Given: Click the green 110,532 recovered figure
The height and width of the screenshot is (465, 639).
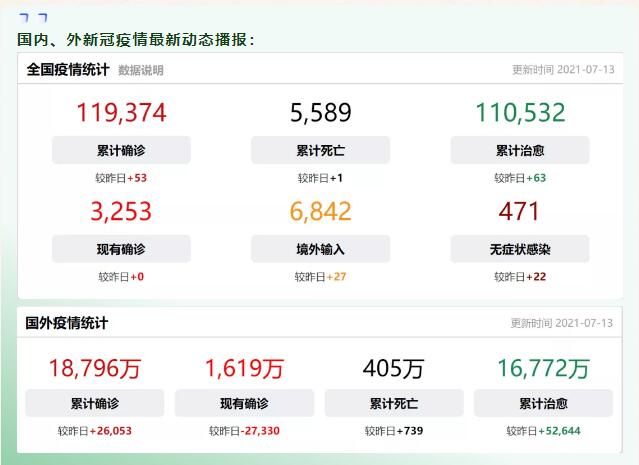Looking at the screenshot, I should click(519, 112).
